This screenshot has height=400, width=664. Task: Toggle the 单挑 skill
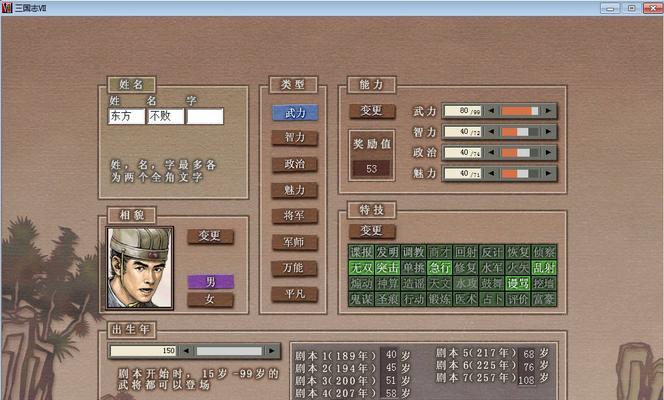click(x=413, y=268)
